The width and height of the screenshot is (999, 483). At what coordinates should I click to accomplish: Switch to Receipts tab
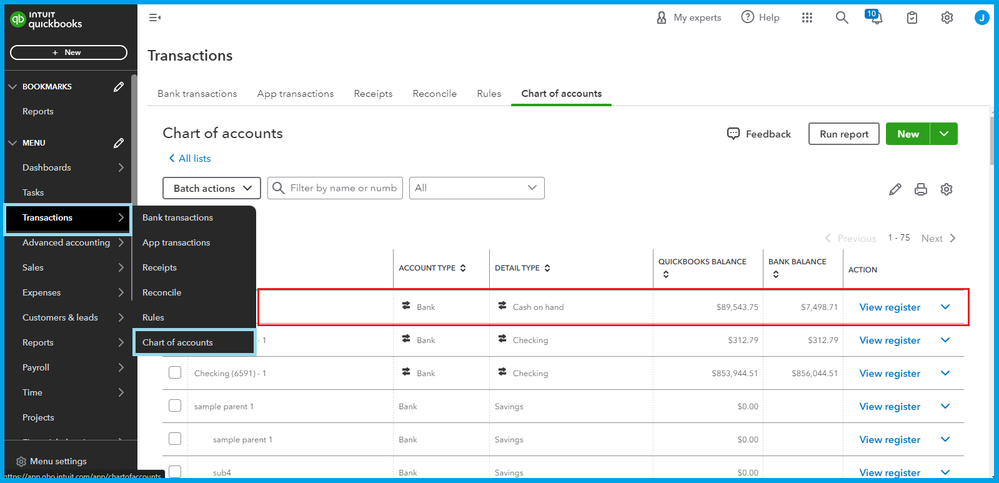[373, 94]
